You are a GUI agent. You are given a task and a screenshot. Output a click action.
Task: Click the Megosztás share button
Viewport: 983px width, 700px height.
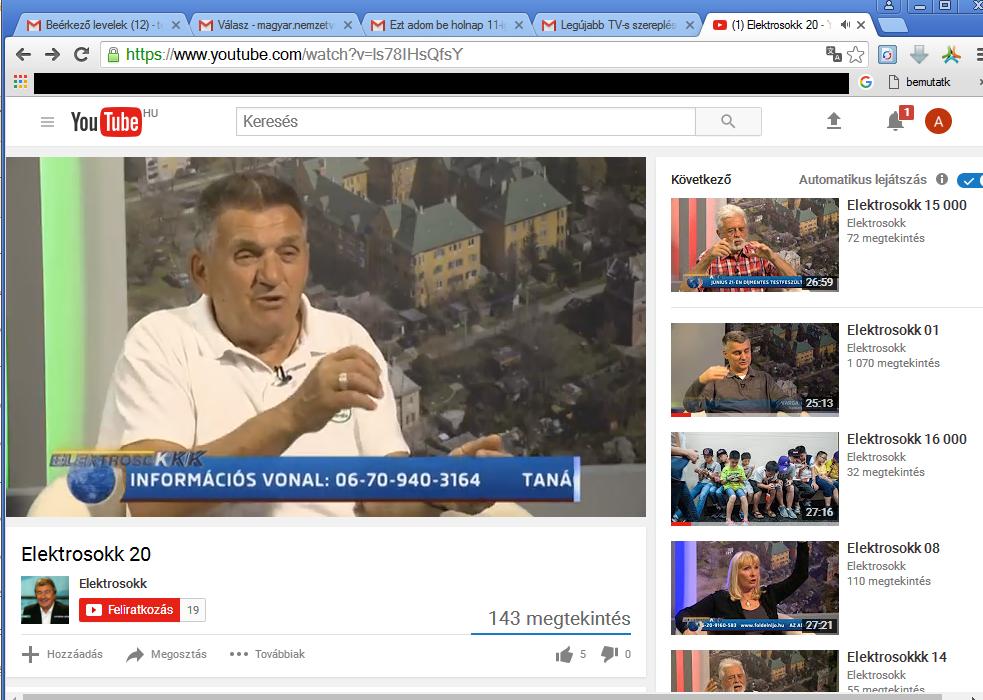point(166,654)
